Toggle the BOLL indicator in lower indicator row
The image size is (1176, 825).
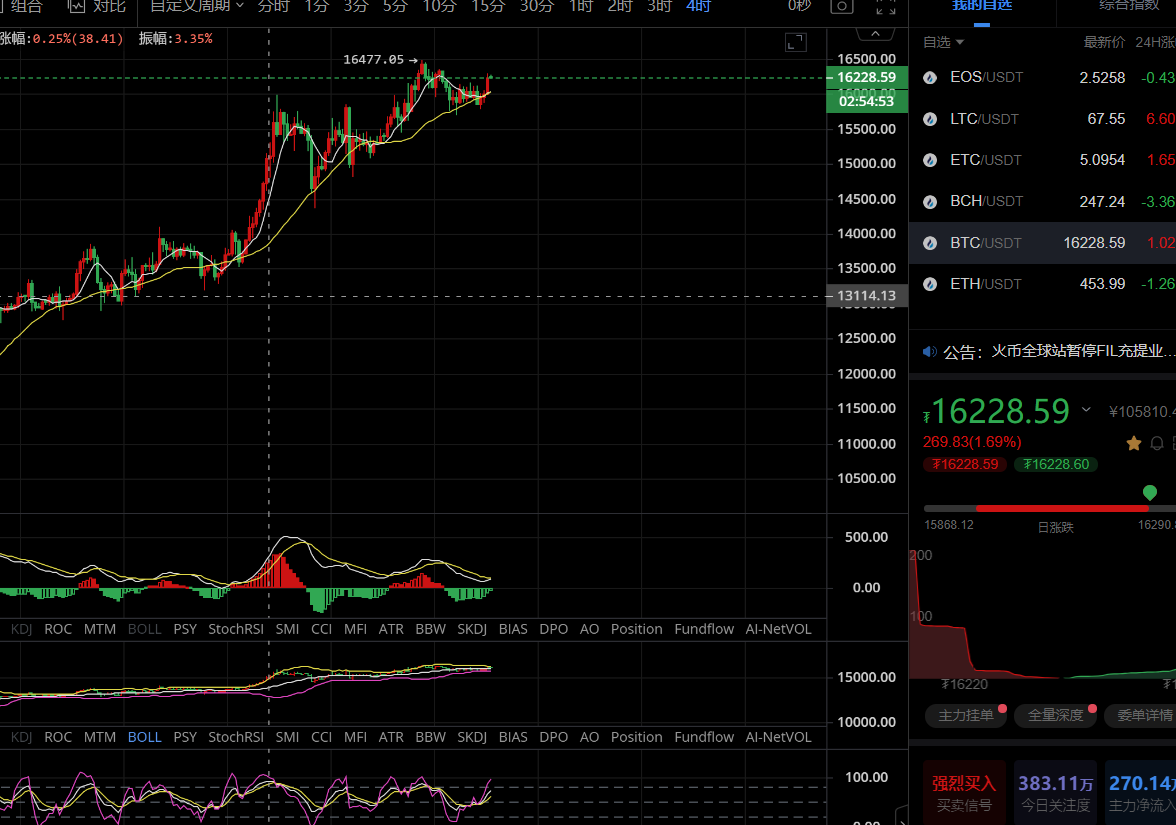[144, 737]
